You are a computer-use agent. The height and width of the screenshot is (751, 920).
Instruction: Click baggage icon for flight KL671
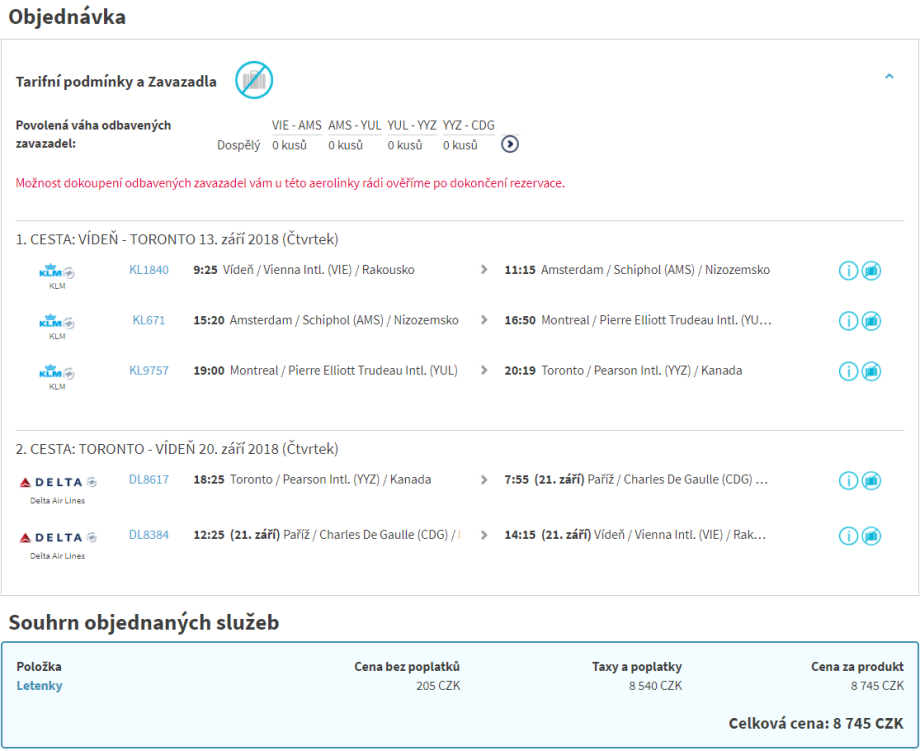(871, 321)
